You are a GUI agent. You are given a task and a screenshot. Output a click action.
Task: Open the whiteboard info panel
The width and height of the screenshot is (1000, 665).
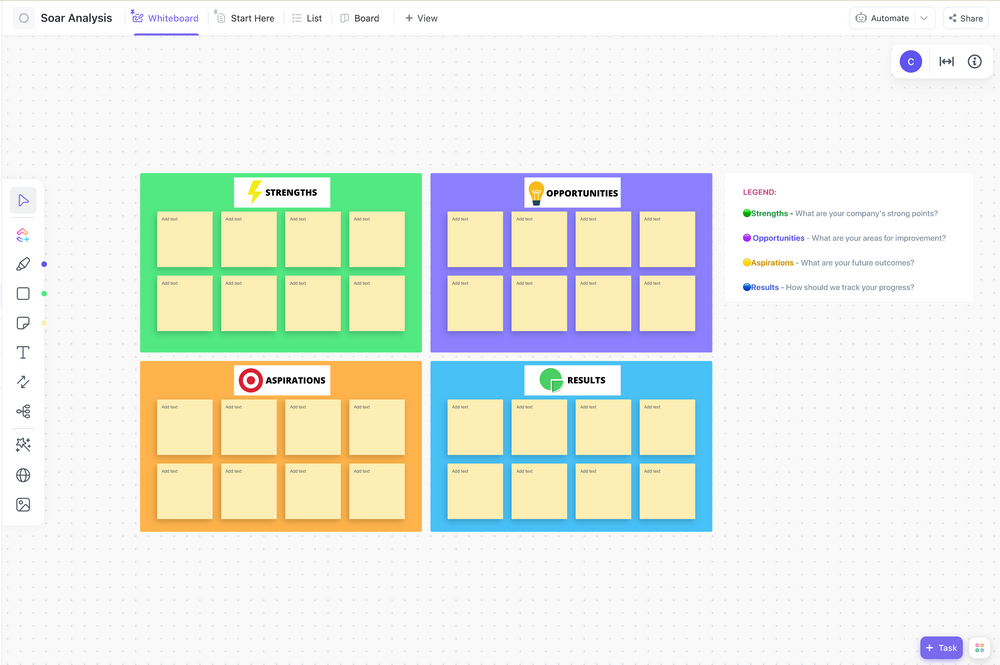[x=974, y=61]
